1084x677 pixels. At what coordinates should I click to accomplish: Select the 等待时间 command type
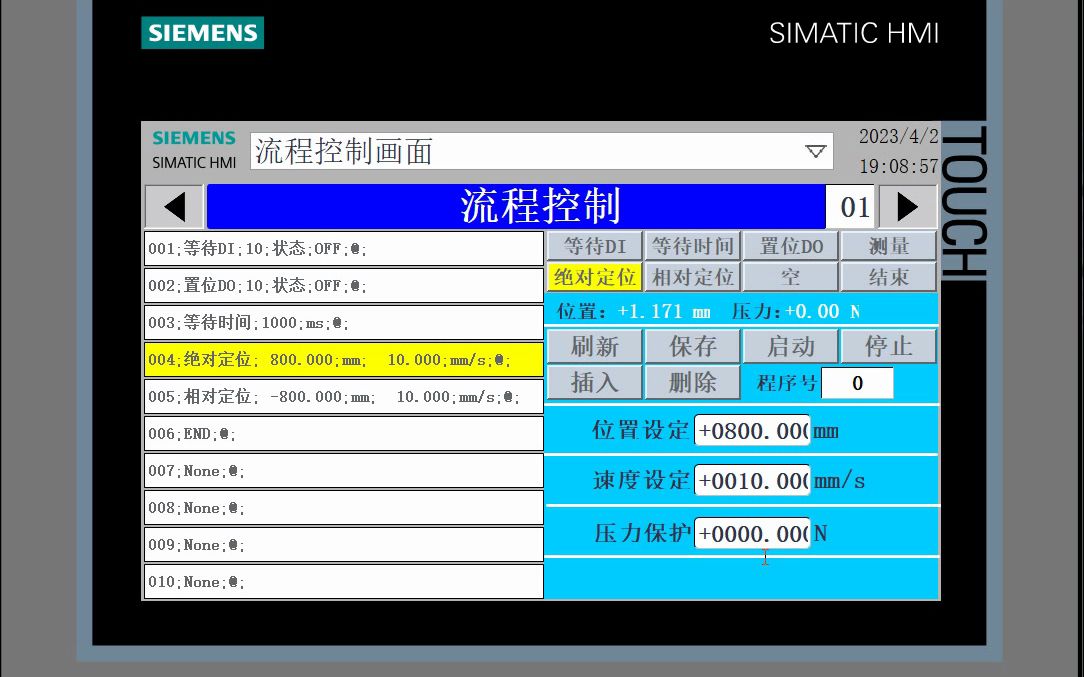point(692,245)
